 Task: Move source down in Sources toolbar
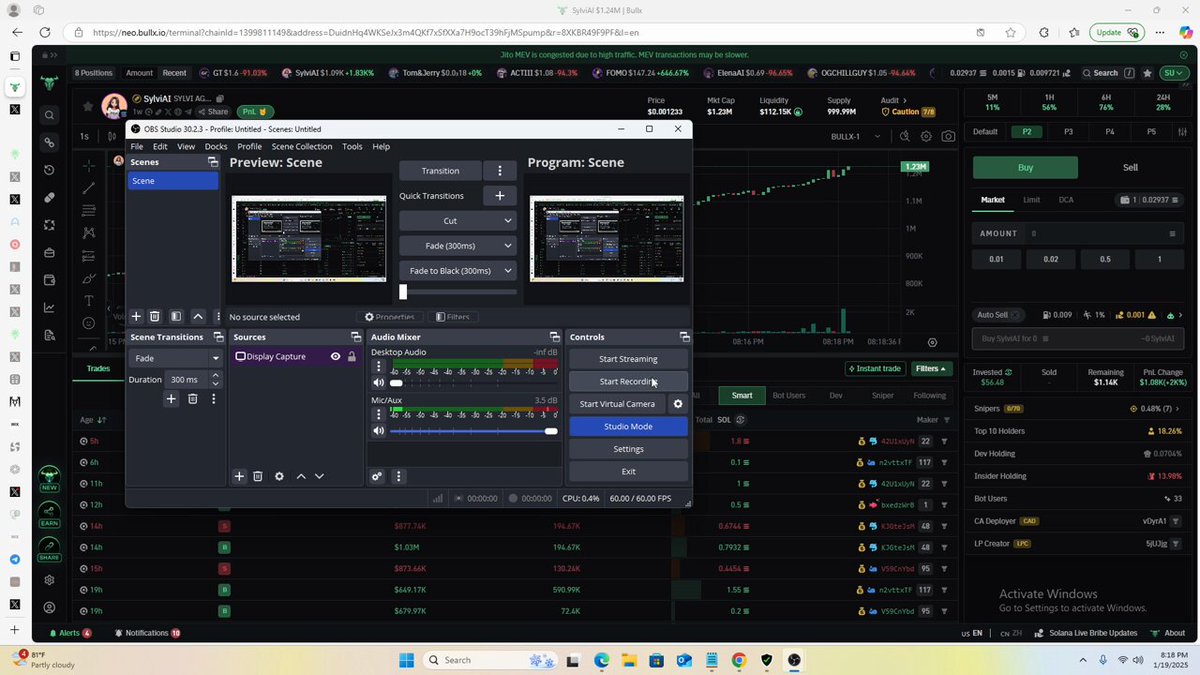coord(319,476)
